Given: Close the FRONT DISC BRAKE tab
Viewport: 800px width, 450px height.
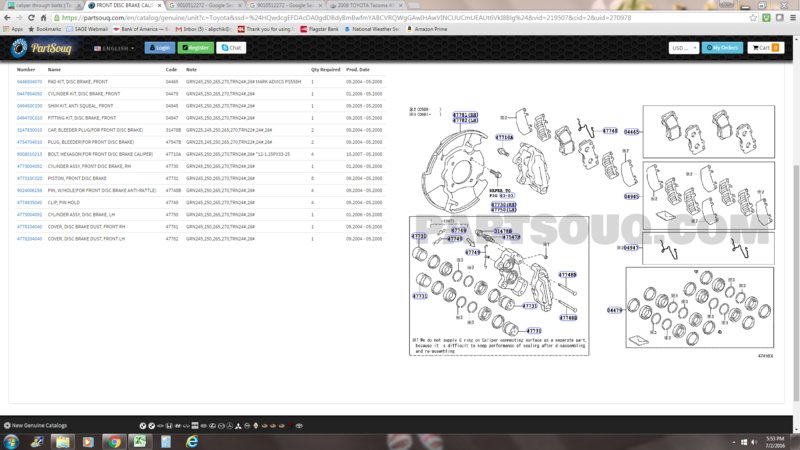Looking at the screenshot, I should pos(159,5).
